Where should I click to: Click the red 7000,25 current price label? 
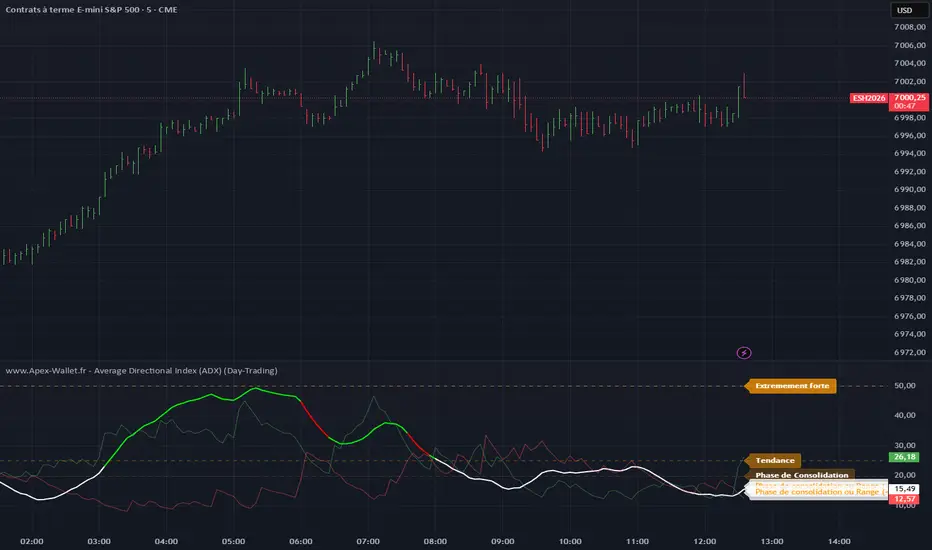point(903,98)
